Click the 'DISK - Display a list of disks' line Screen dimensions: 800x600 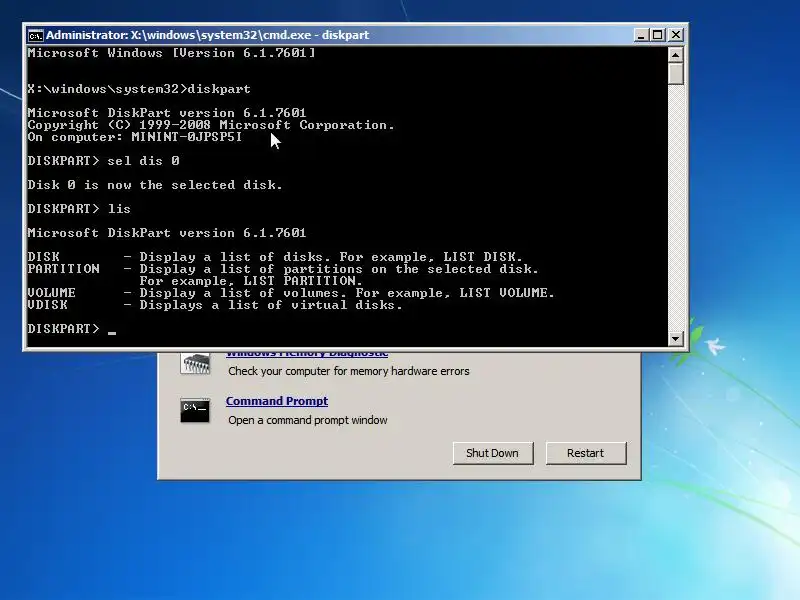[x=275, y=257]
